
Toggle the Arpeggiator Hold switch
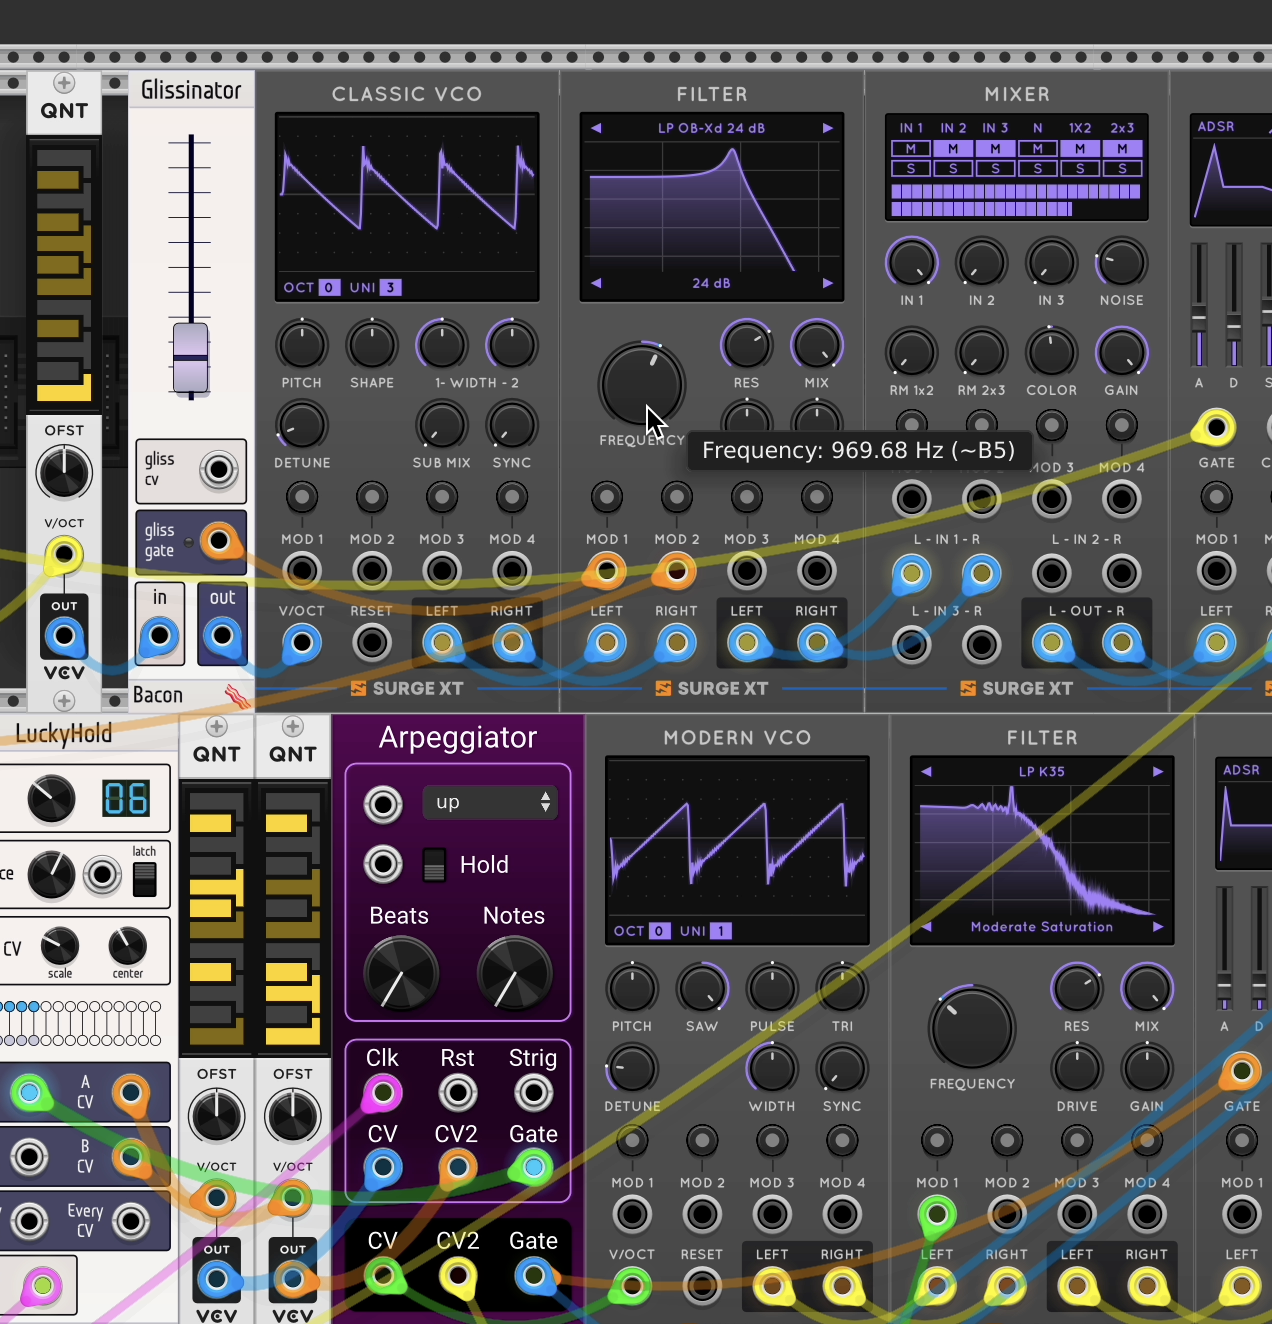[x=434, y=865]
